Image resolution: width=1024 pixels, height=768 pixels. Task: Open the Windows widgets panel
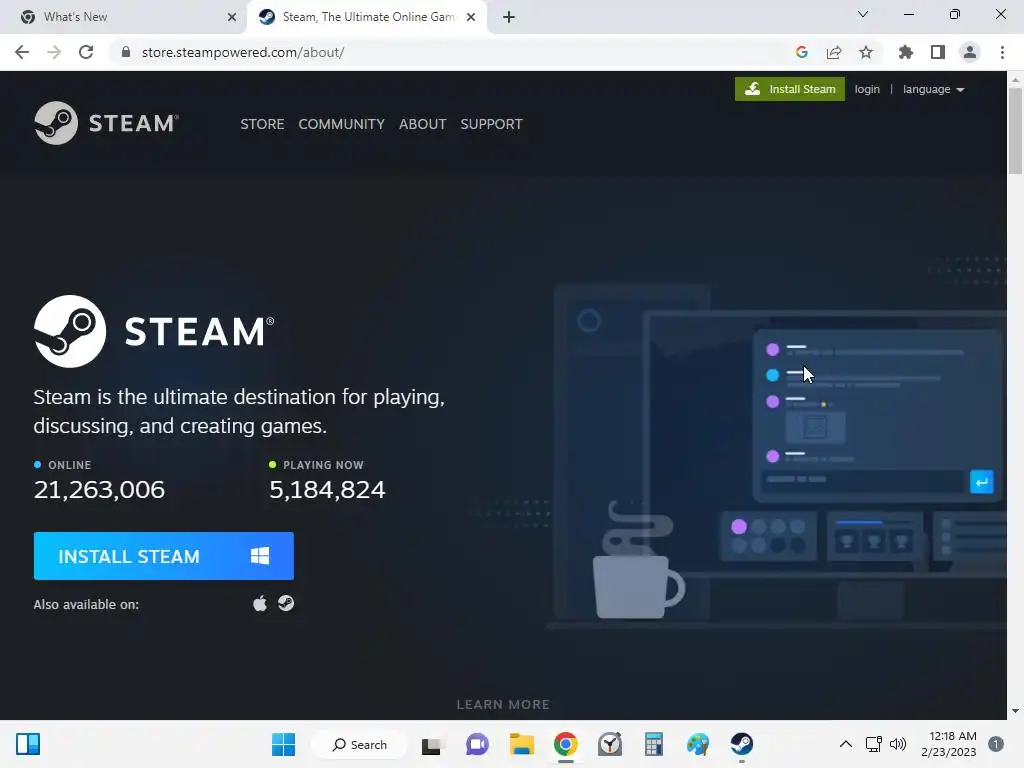28,744
